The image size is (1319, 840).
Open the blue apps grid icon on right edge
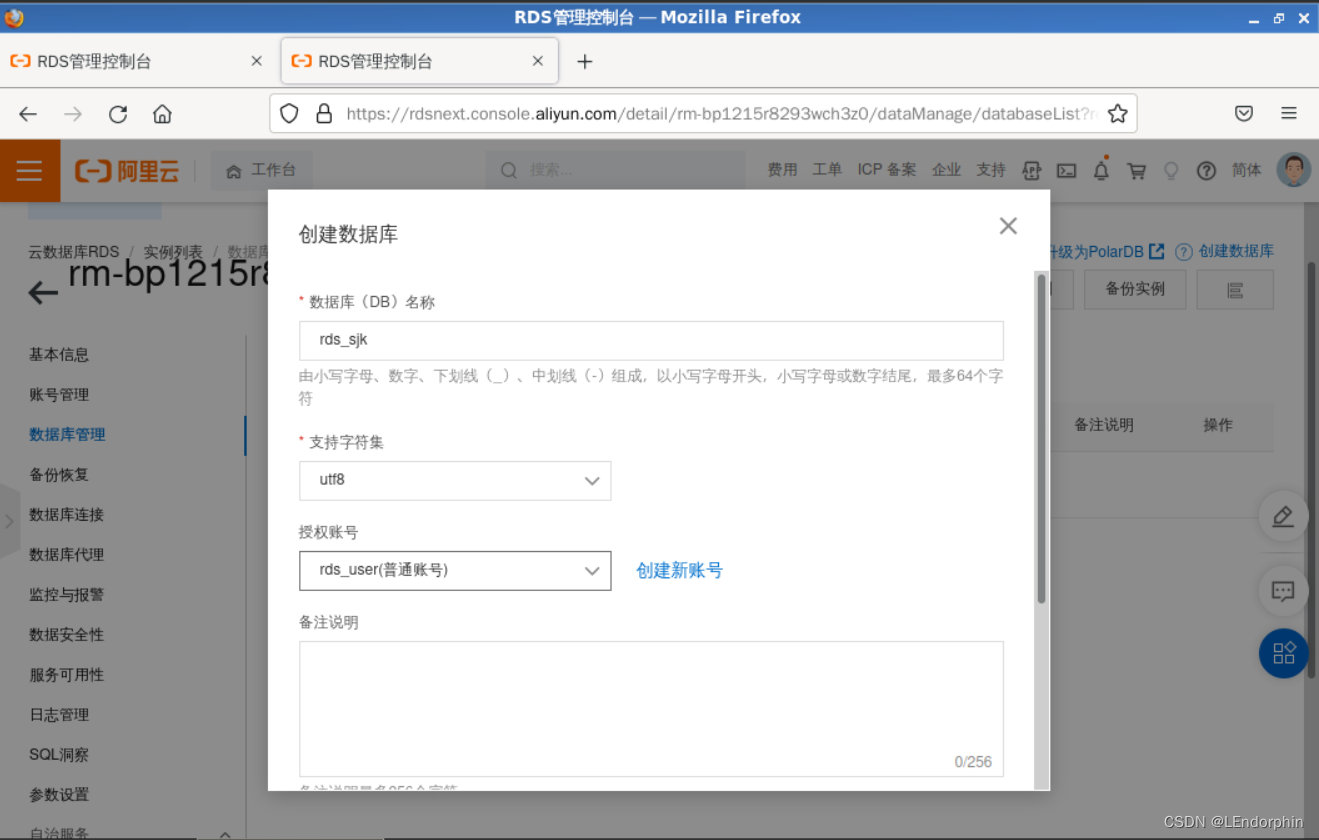click(1283, 653)
